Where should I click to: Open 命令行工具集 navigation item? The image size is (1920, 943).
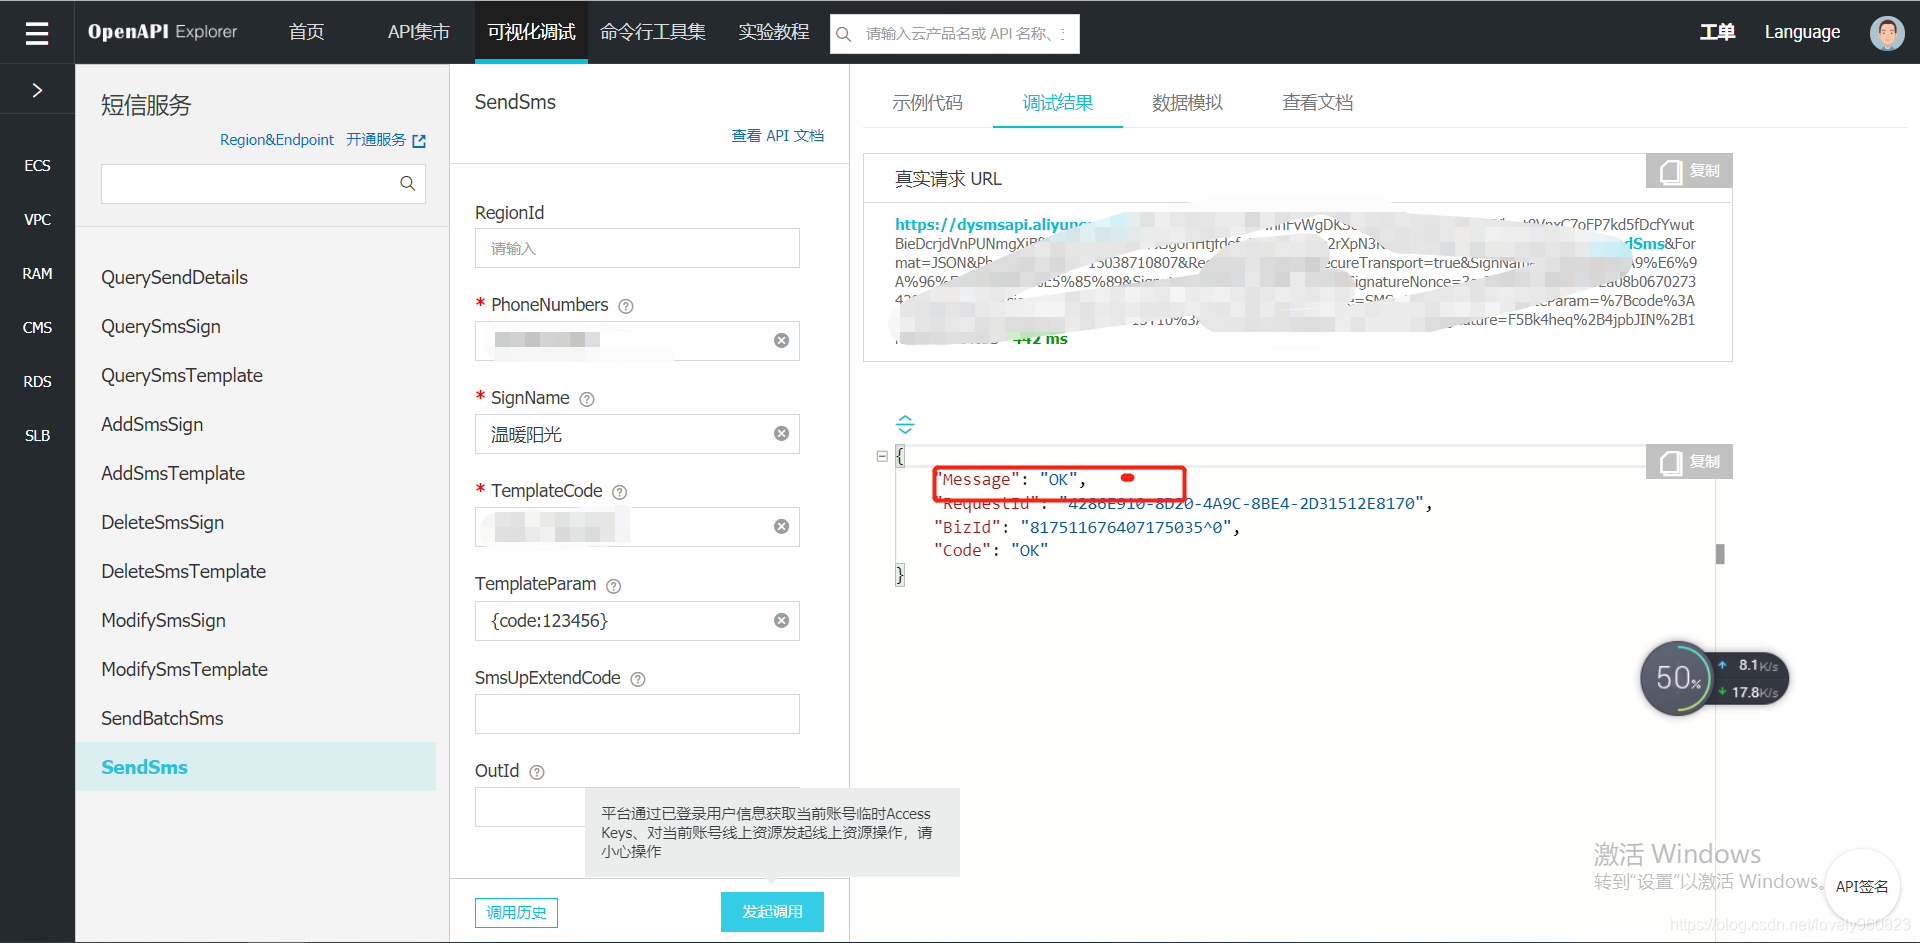[x=652, y=32]
